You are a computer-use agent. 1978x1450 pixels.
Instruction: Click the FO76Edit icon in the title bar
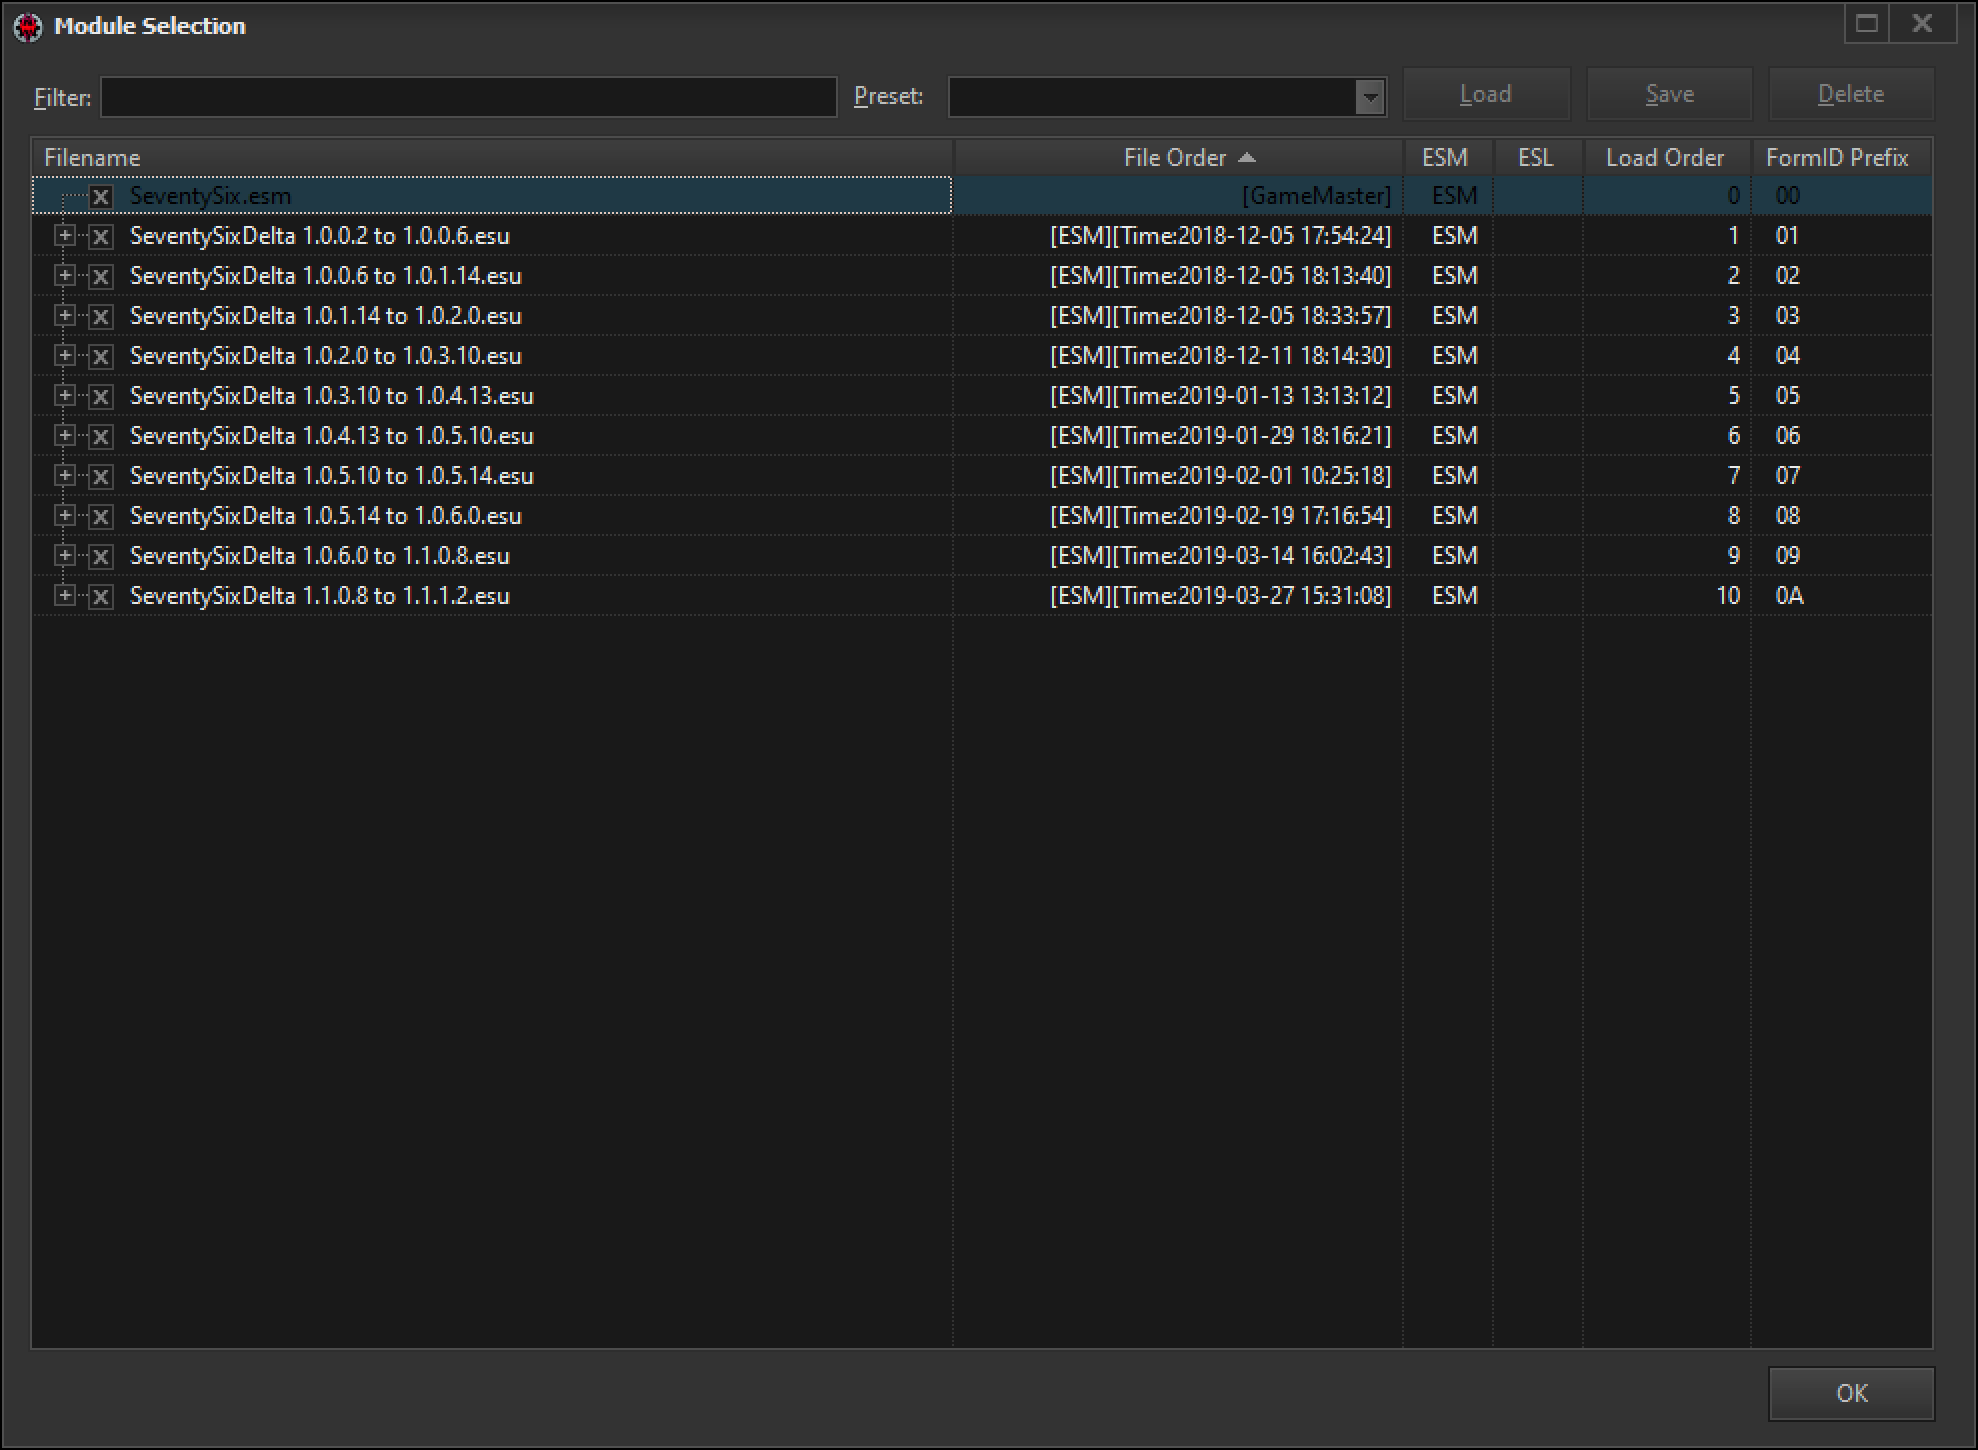tap(27, 25)
